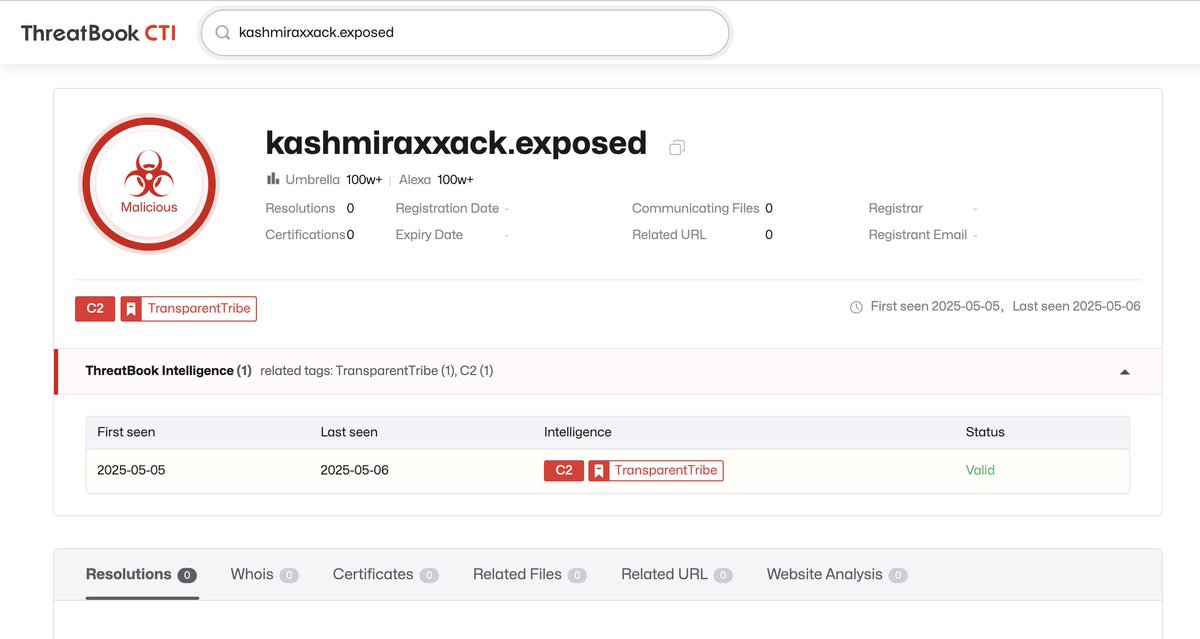Screen dimensions: 1200x639
Task: Click the bookmark icon inside the TransparentTribe tag
Action: (131, 308)
